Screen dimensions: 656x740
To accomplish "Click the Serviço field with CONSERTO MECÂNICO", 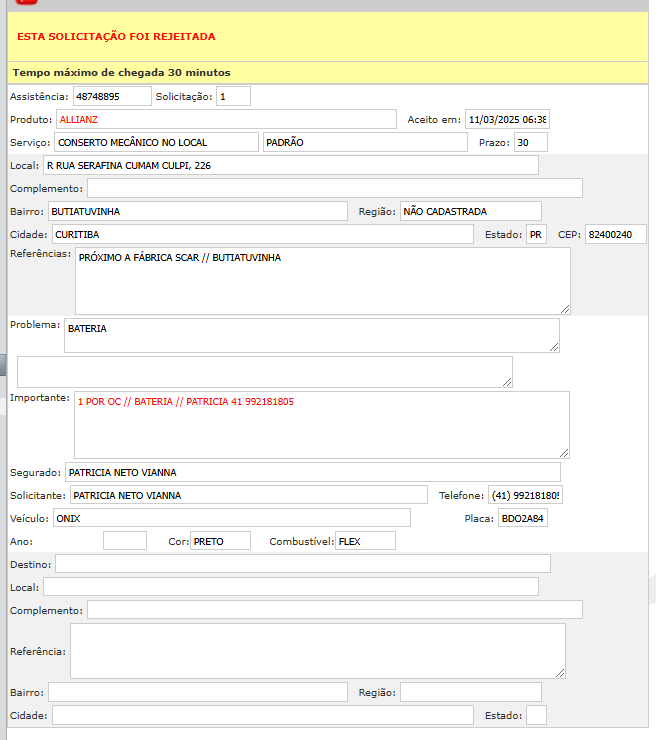I will [x=156, y=142].
